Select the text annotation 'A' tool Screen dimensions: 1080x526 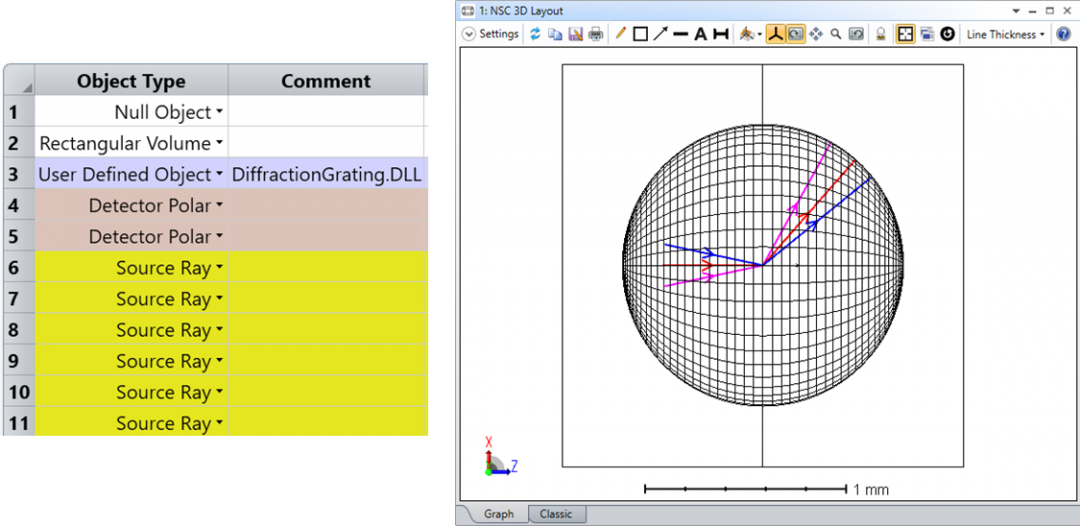coord(700,34)
